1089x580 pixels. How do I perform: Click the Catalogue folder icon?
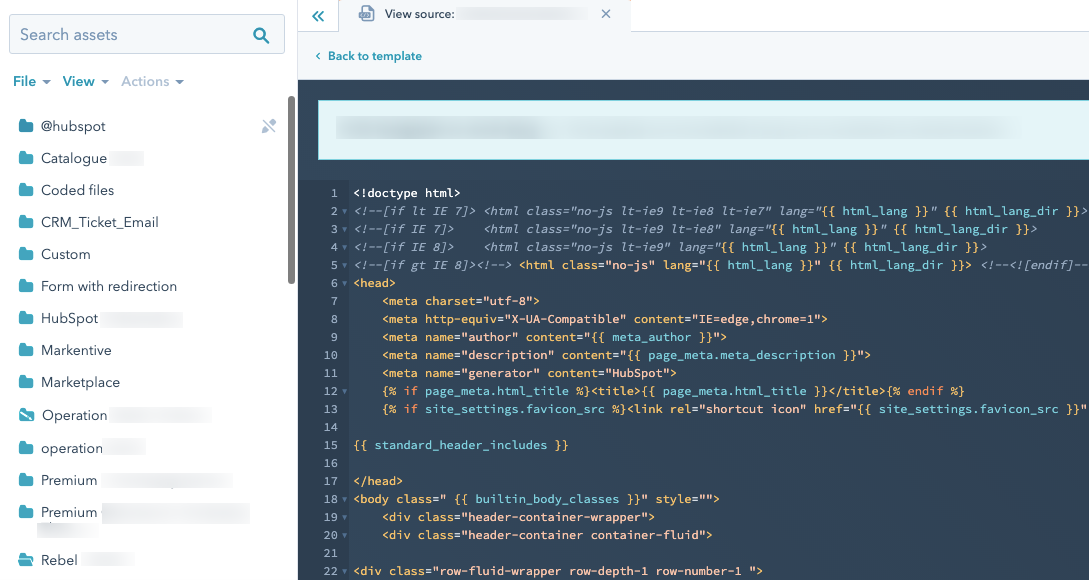[26, 158]
